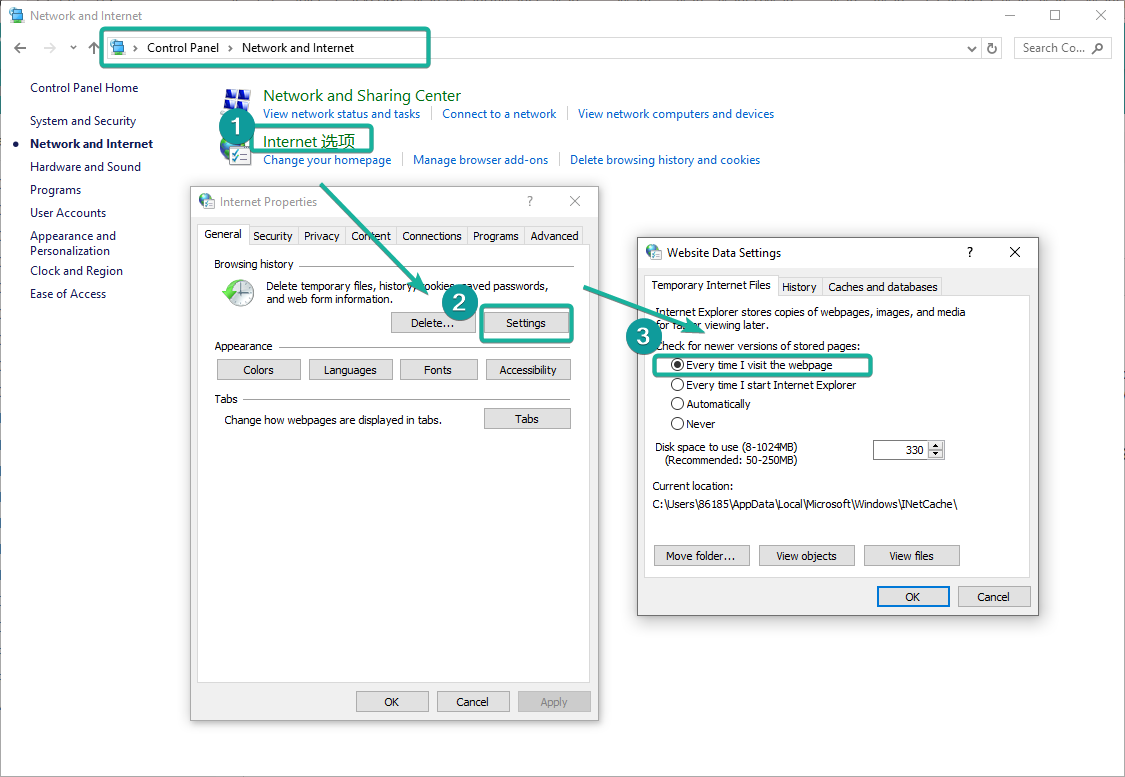
Task: Click Move folder... button
Action: click(702, 556)
